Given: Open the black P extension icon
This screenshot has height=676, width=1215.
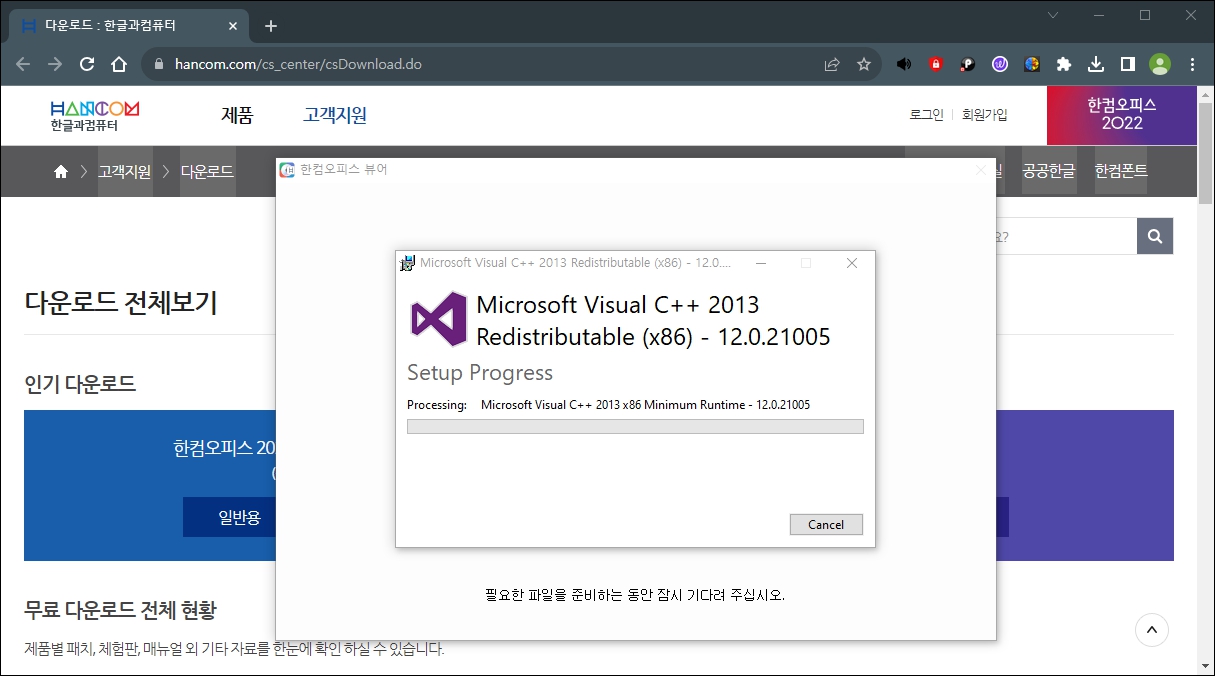Looking at the screenshot, I should (968, 64).
